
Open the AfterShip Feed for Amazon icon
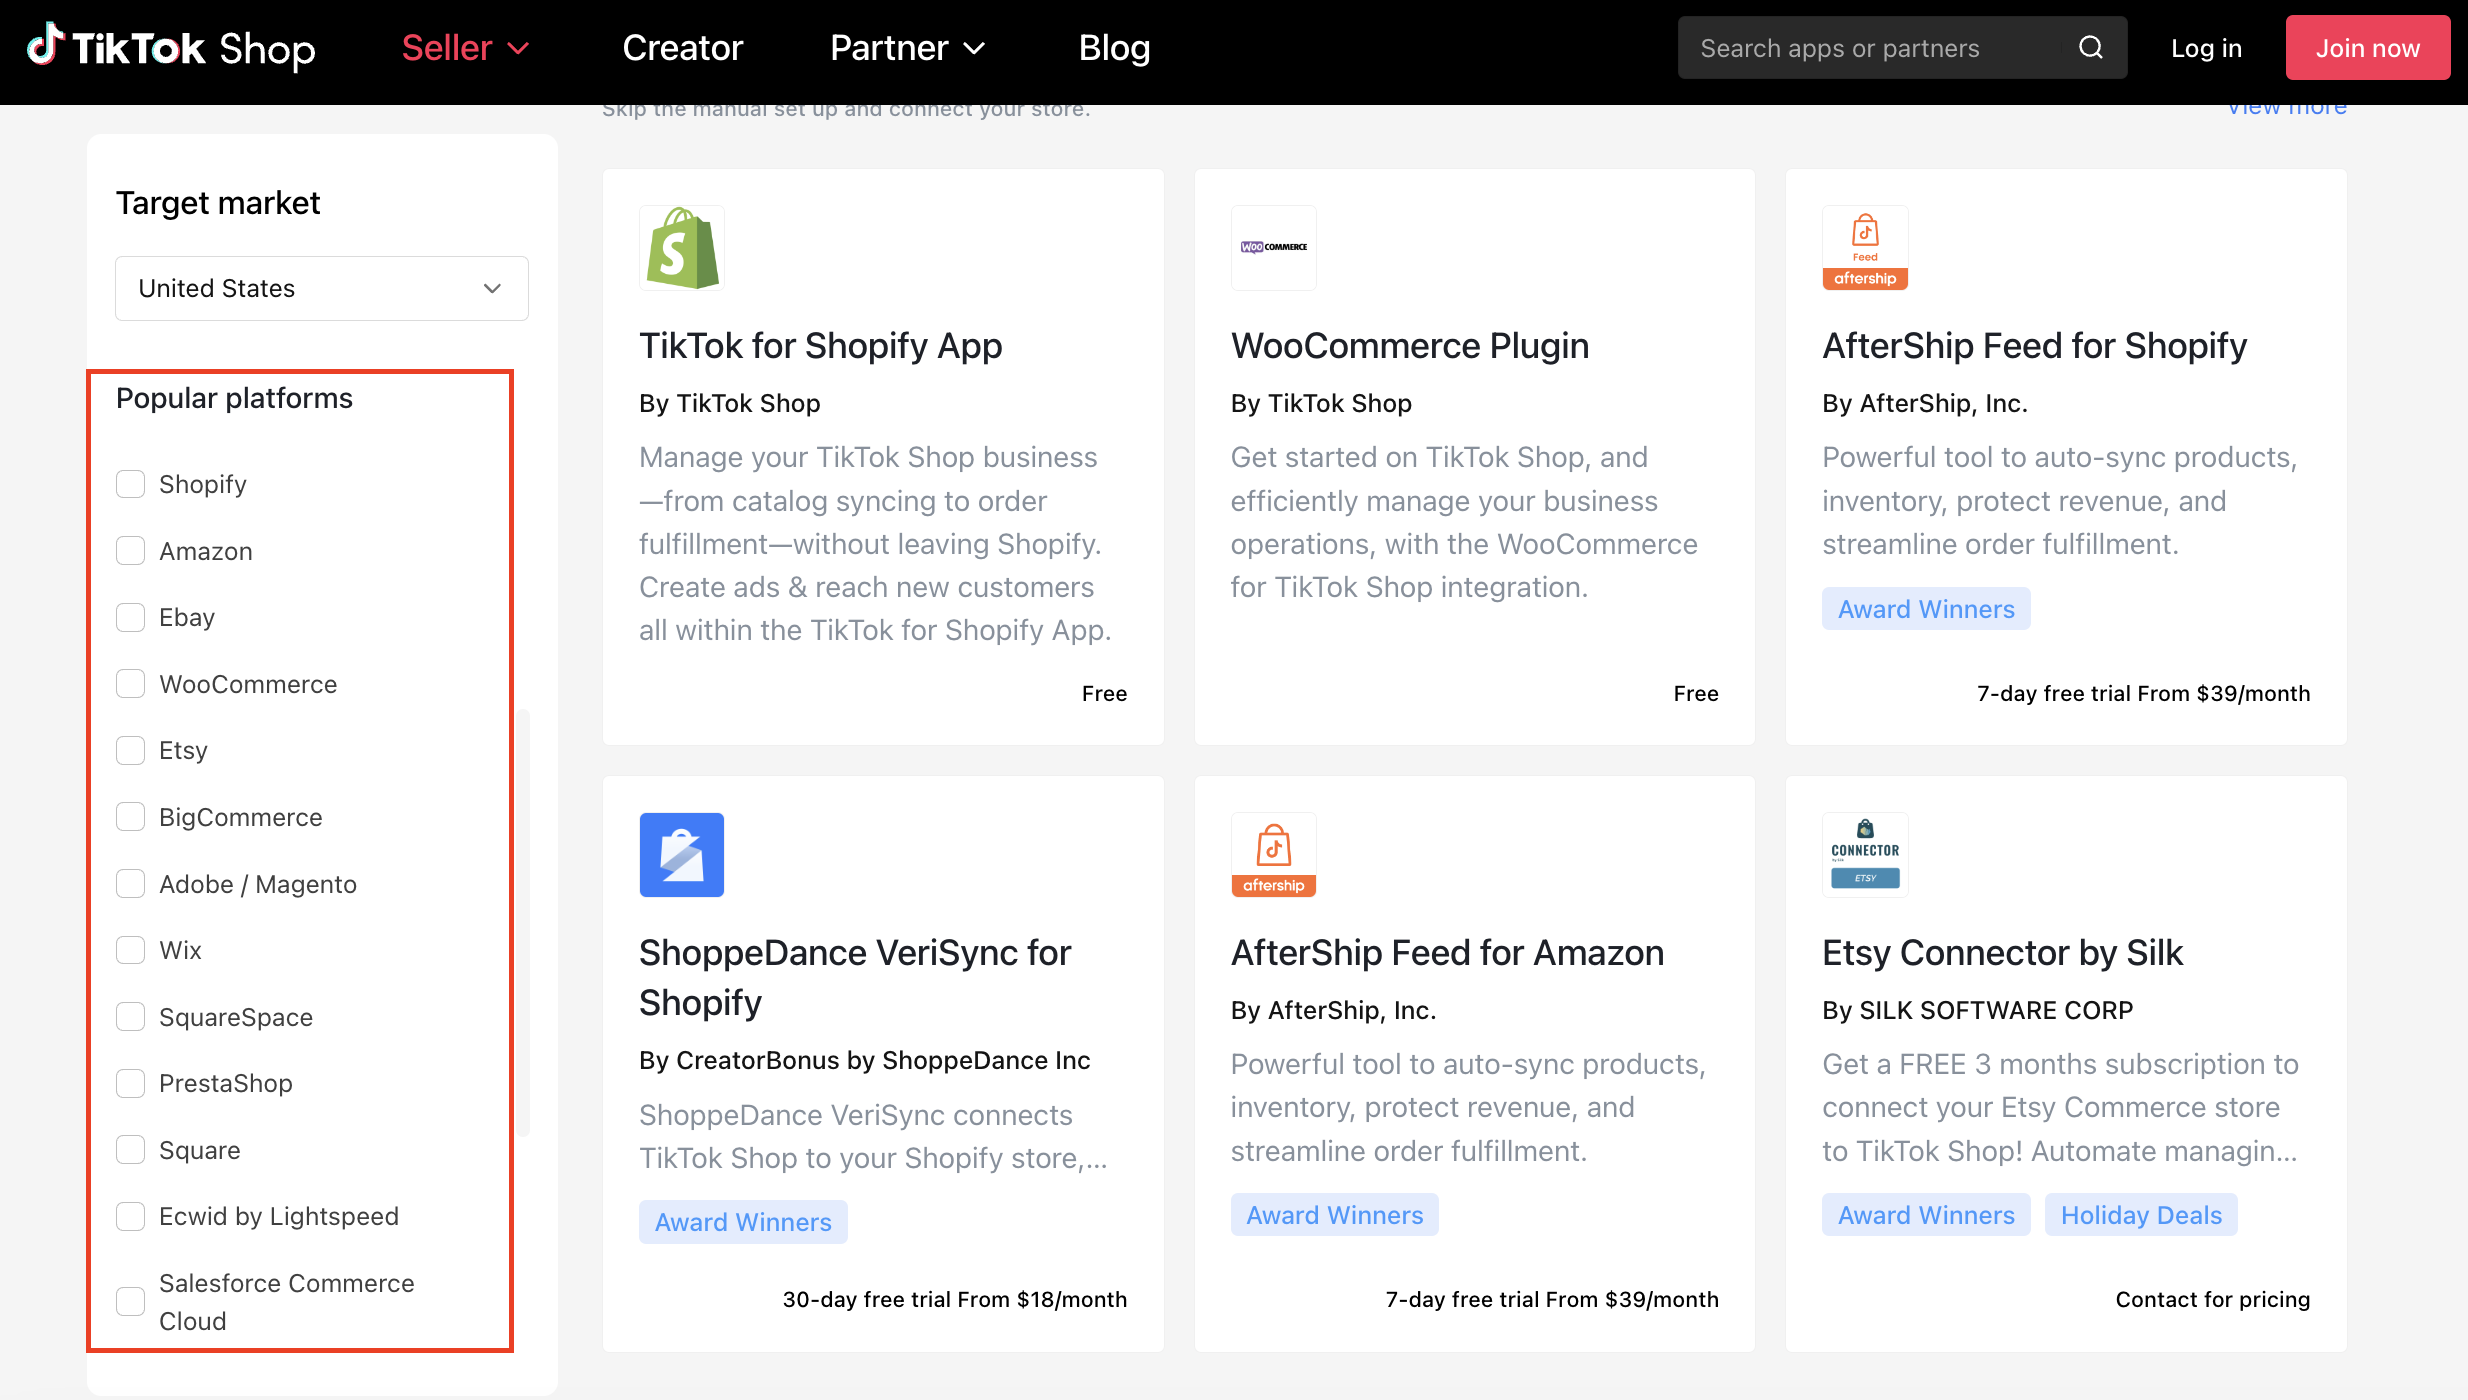(1273, 855)
